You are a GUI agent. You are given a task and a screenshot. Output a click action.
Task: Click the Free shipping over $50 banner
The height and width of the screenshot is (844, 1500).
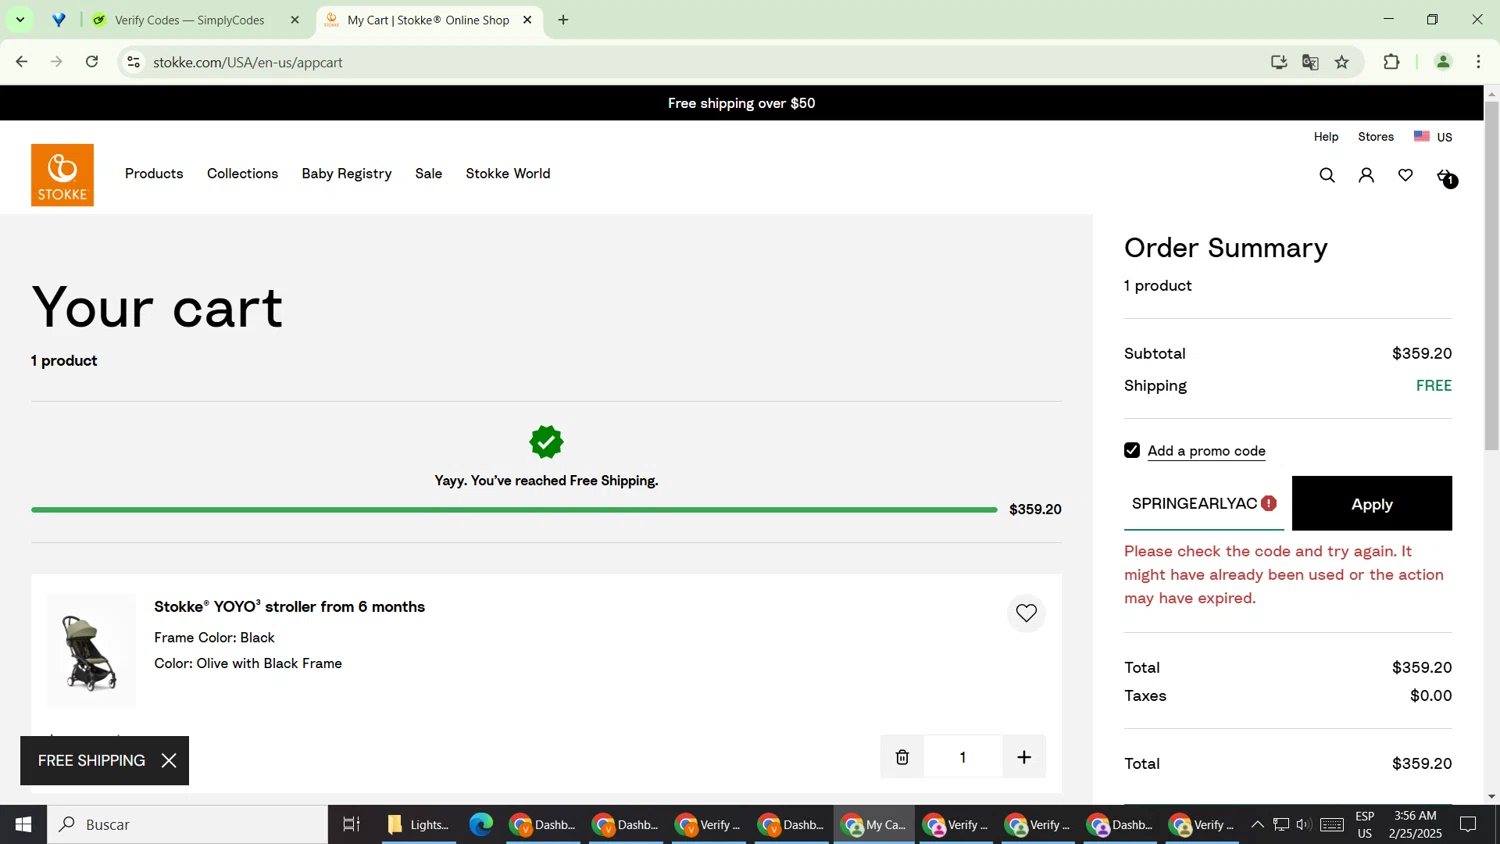click(x=741, y=103)
